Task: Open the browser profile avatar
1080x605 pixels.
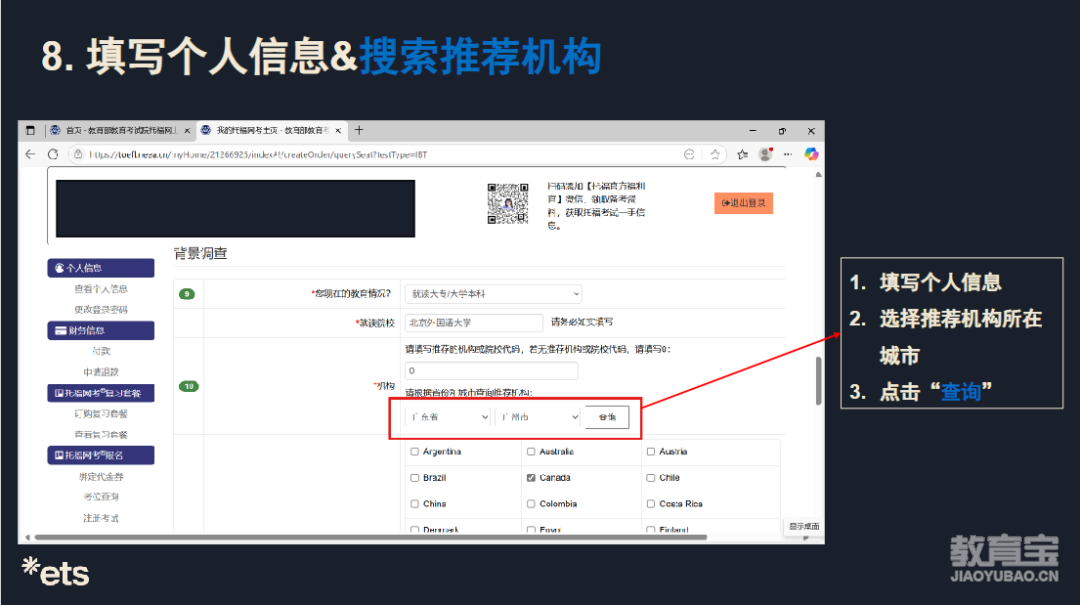Action: [x=765, y=154]
